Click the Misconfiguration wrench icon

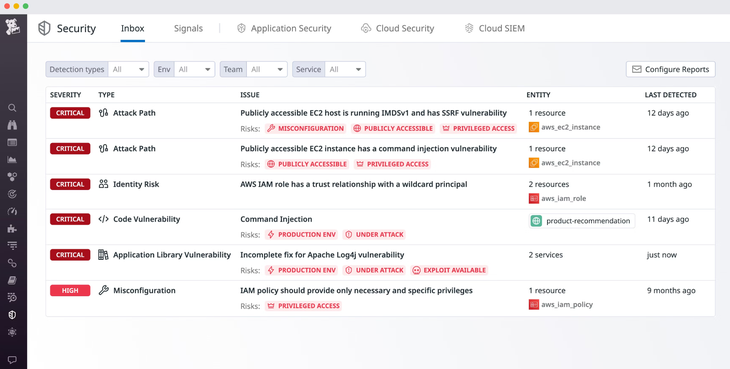[x=103, y=290]
